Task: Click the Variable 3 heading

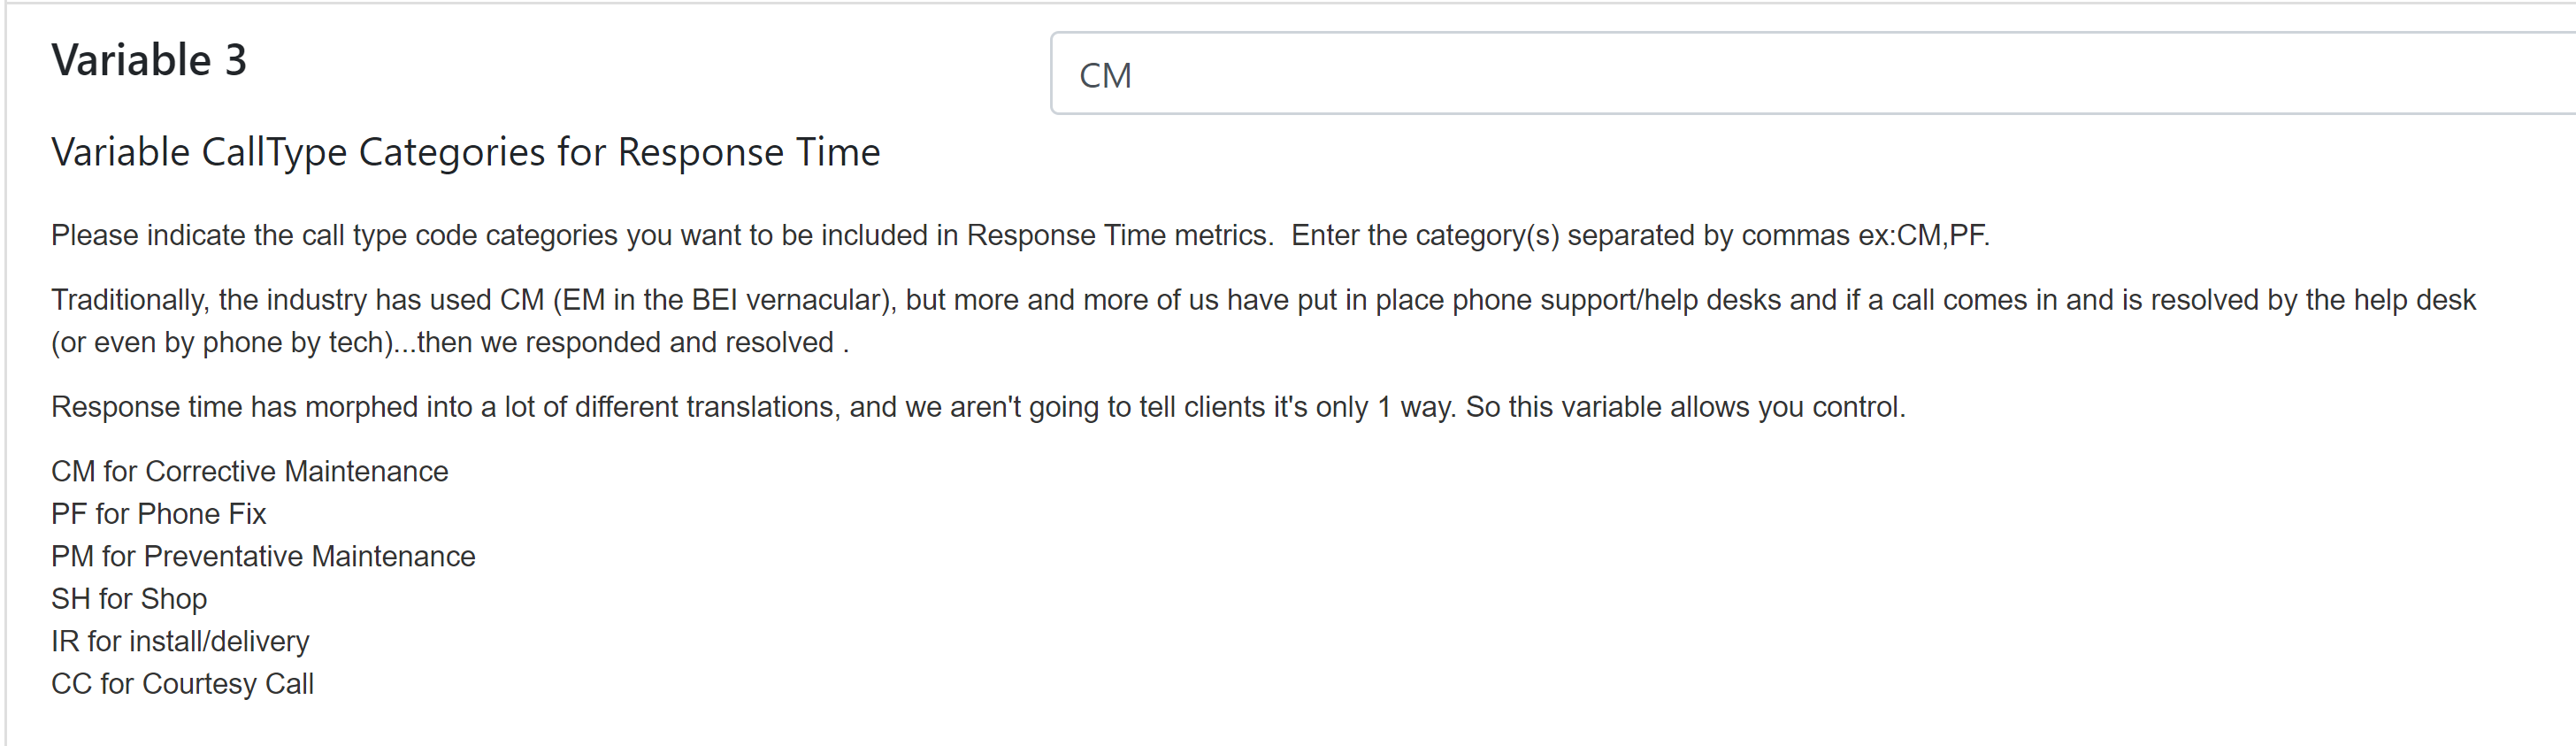Action: (x=149, y=60)
